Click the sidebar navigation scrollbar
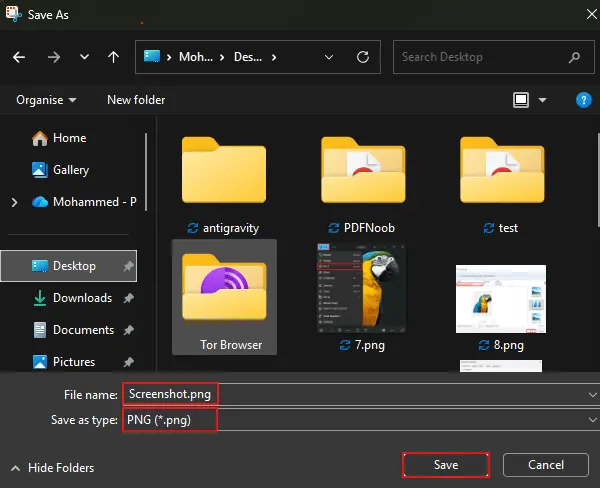This screenshot has width=600, height=488. coord(146,172)
